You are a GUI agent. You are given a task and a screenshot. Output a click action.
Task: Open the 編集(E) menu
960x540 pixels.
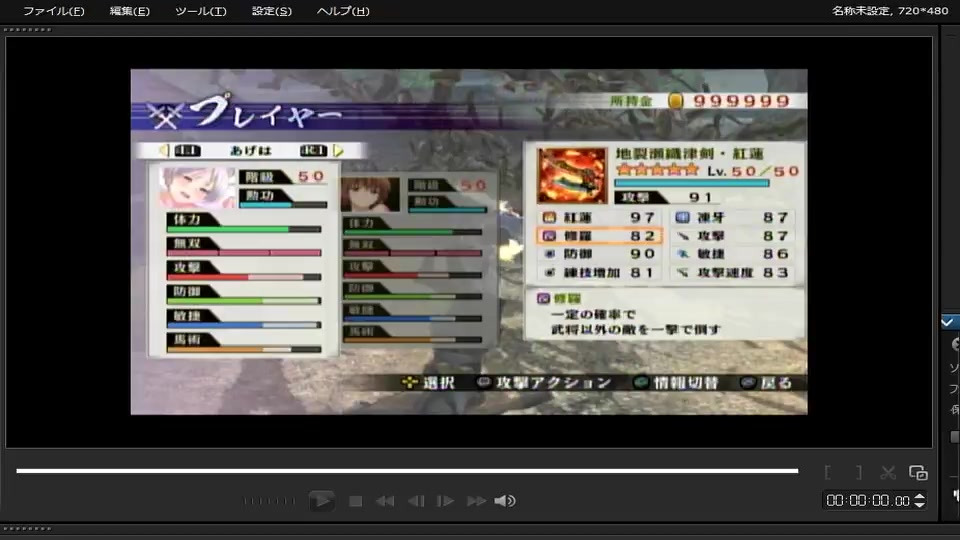[129, 11]
